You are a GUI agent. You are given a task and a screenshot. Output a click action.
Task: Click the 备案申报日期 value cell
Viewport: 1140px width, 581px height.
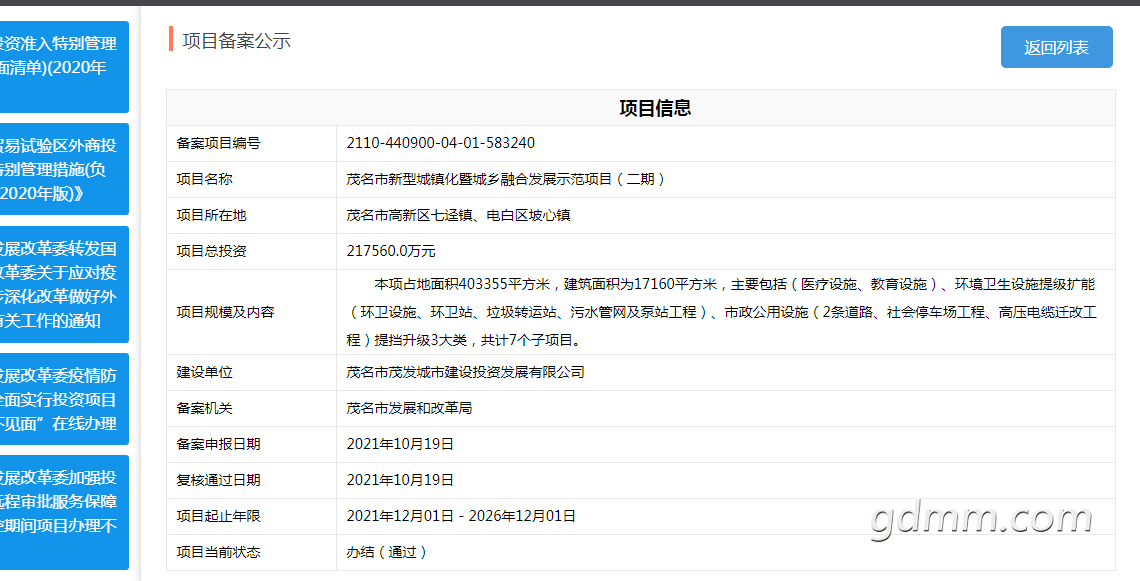726,444
